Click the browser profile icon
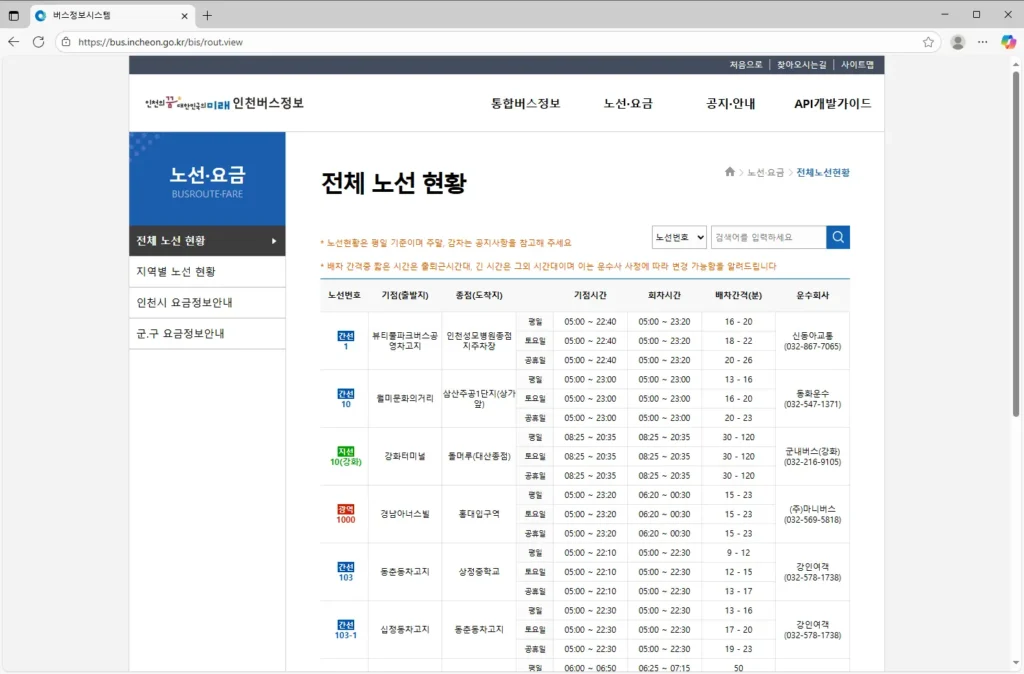Image resolution: width=1024 pixels, height=674 pixels. click(x=957, y=43)
